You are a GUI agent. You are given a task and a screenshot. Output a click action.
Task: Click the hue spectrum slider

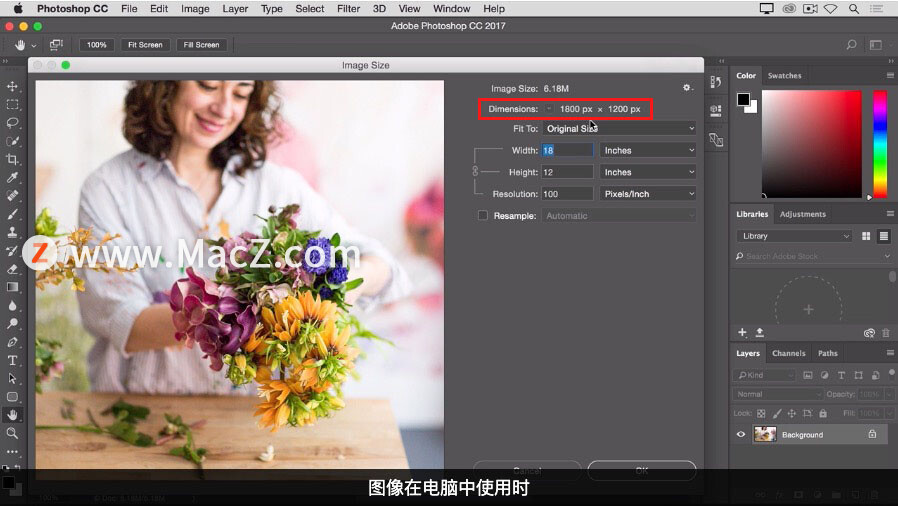click(x=880, y=144)
